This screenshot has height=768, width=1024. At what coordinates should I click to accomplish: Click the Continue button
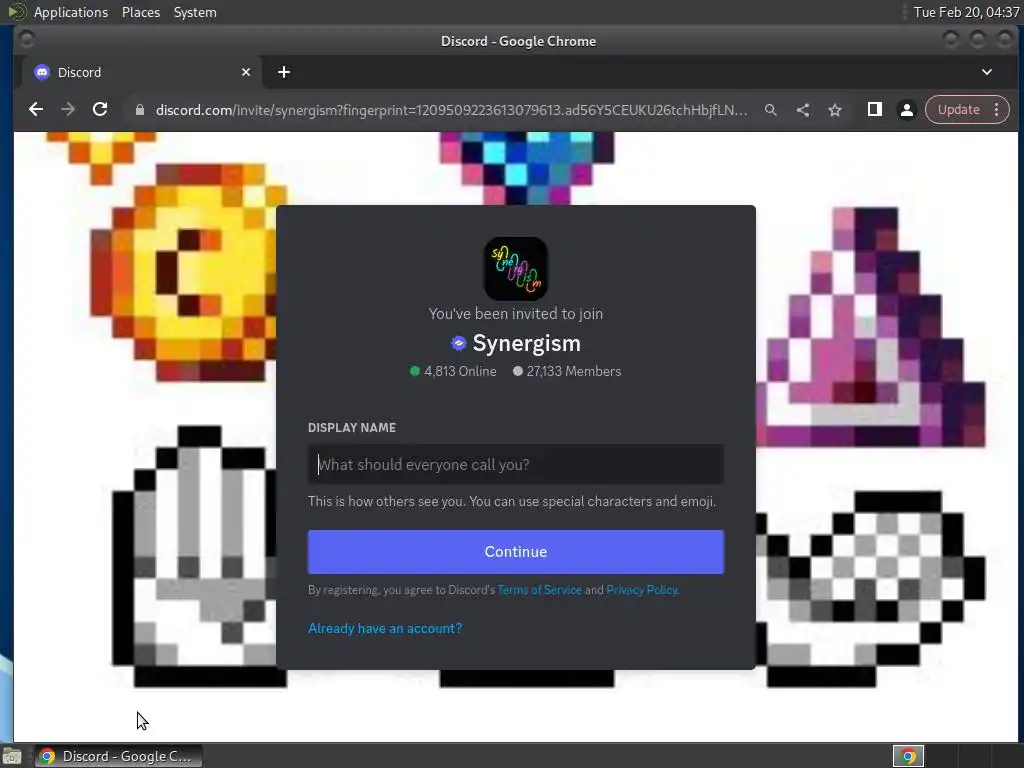click(x=516, y=552)
